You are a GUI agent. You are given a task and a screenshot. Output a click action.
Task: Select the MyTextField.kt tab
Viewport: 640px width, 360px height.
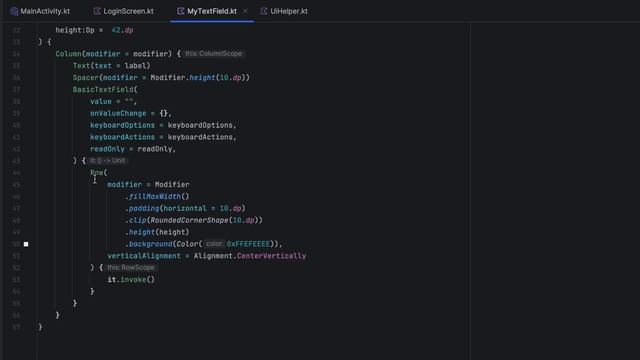[211, 11]
